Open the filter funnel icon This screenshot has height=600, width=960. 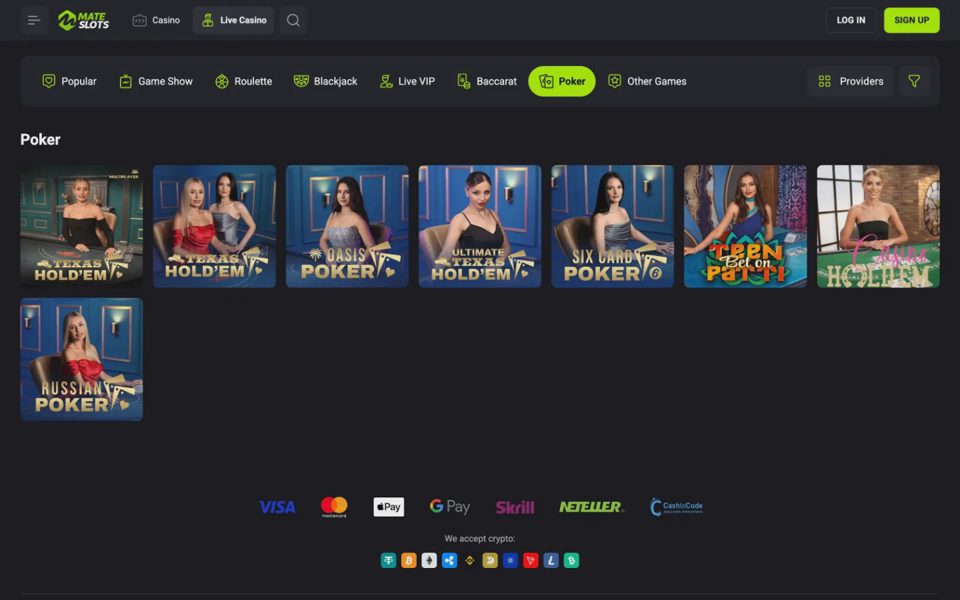[914, 81]
